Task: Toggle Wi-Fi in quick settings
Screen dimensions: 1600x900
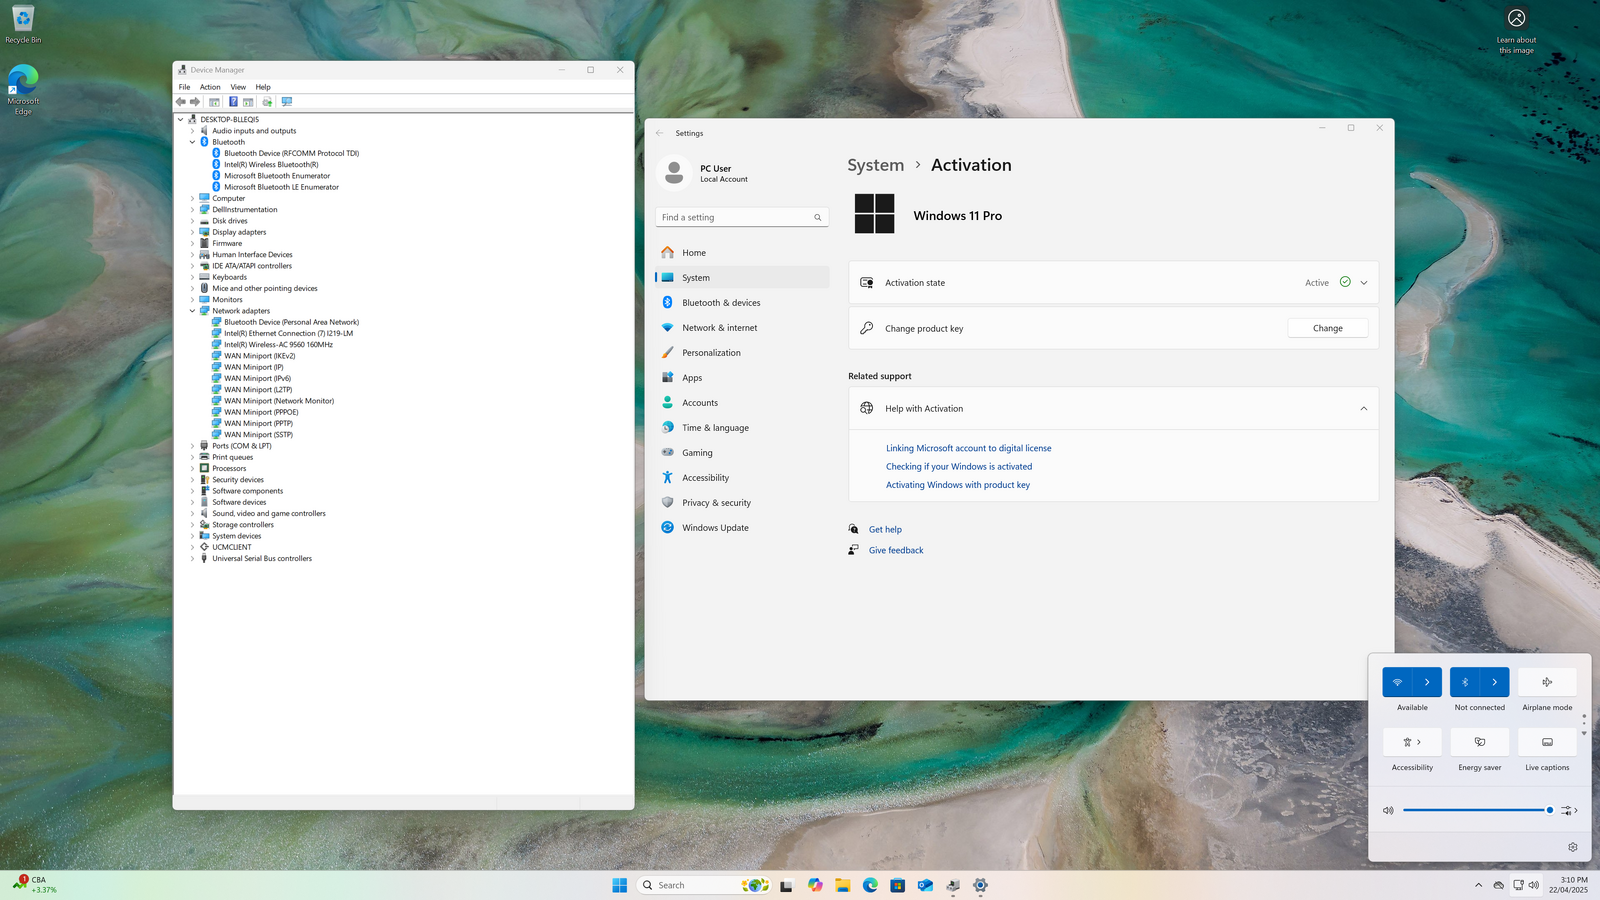Action: [1397, 682]
